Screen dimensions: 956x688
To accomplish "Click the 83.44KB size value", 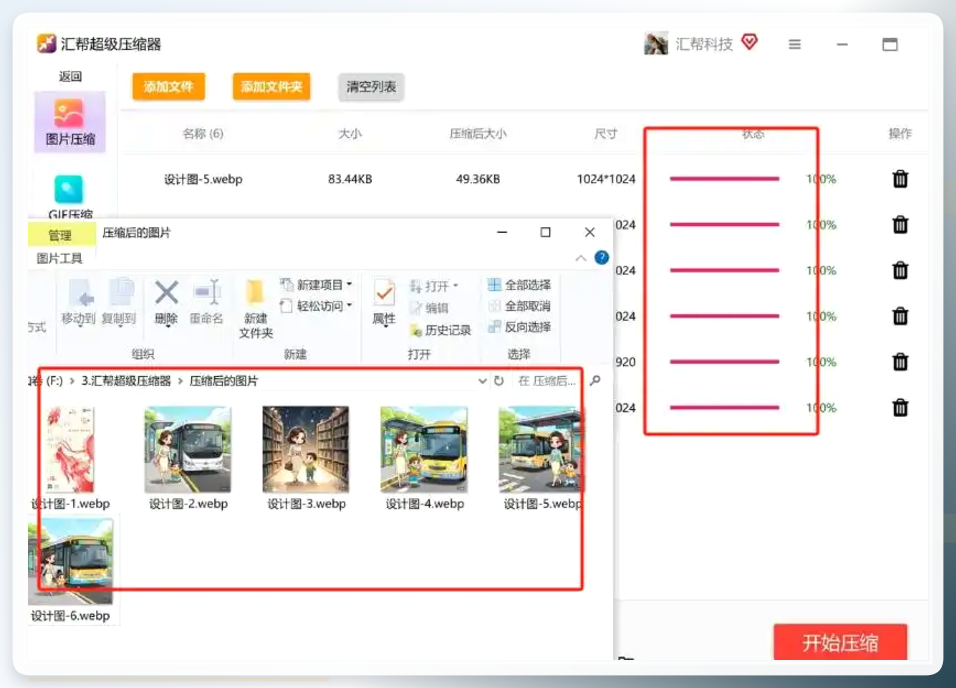I will coord(350,179).
